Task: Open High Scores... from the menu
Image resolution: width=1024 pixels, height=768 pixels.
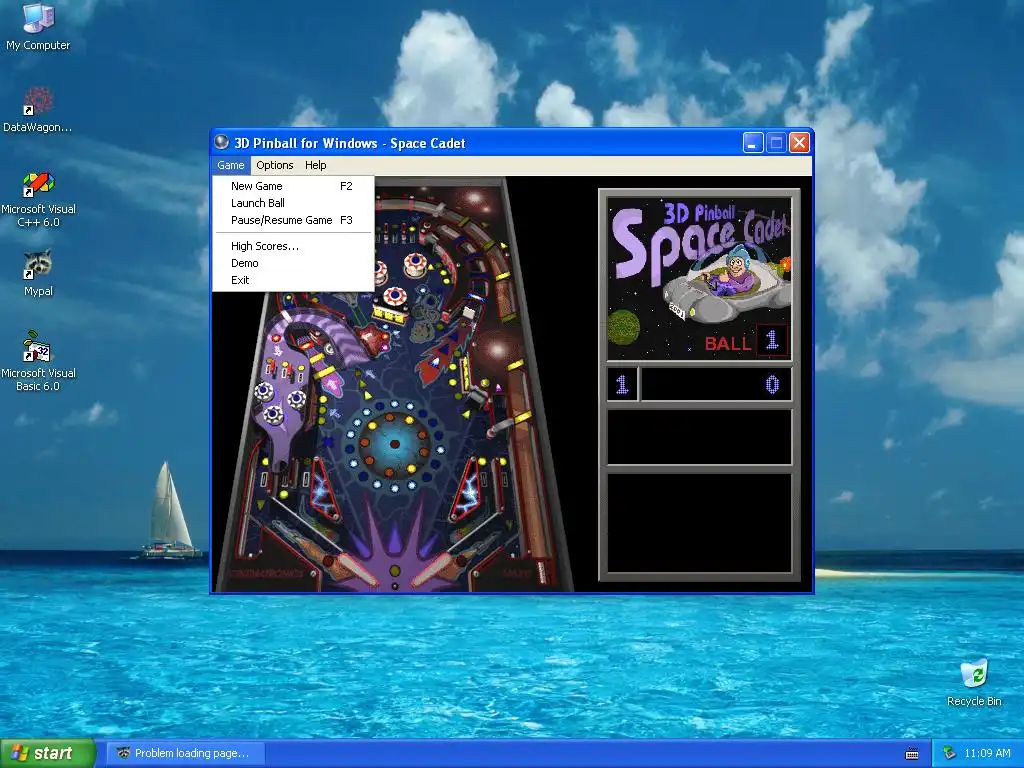Action: click(x=293, y=246)
